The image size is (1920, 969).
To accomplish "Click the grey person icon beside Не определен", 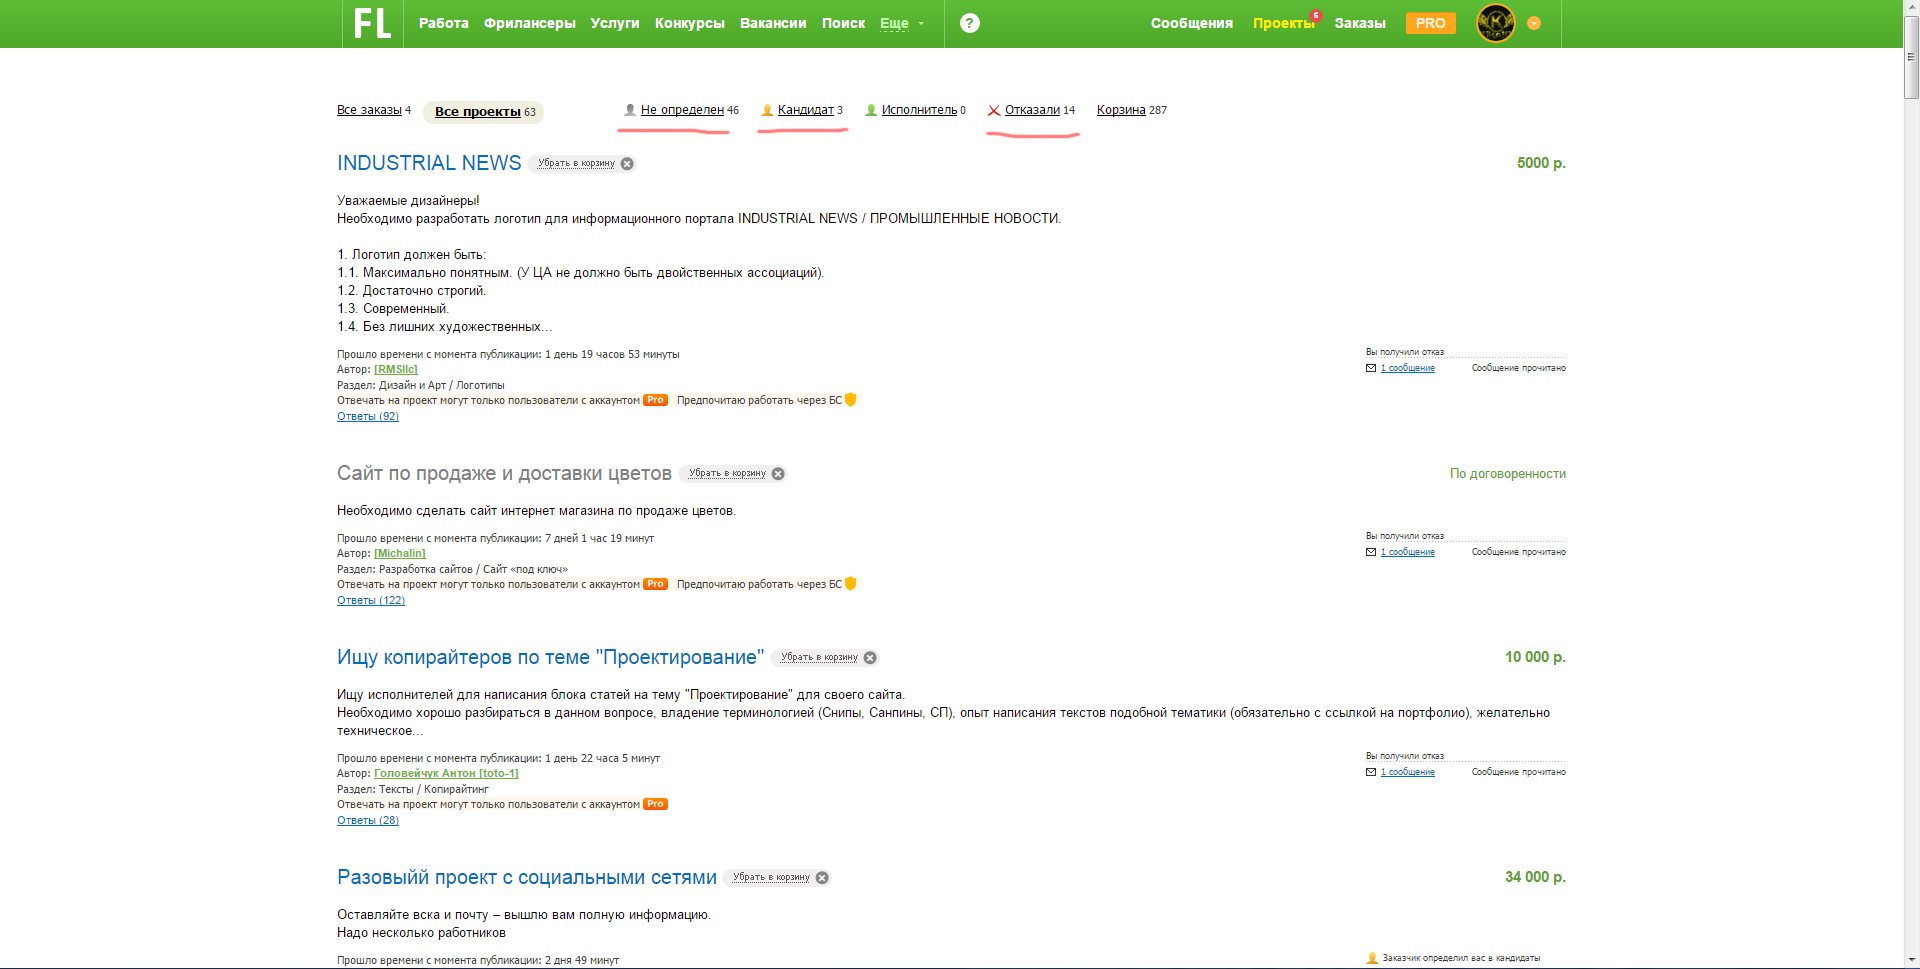I will point(630,110).
